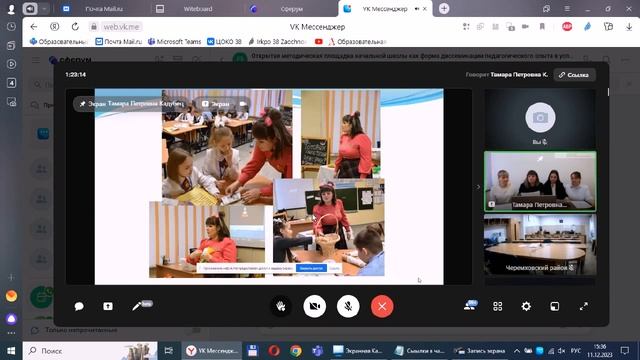Open Почта Mail.ru bookmark
Viewport: 640px width, 360px height.
pyautogui.click(x=118, y=42)
